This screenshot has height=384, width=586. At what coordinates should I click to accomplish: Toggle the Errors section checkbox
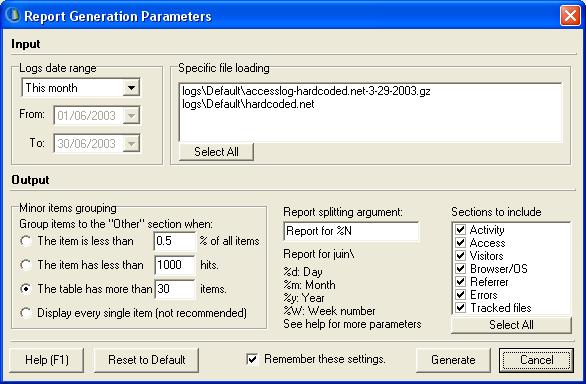(460, 295)
